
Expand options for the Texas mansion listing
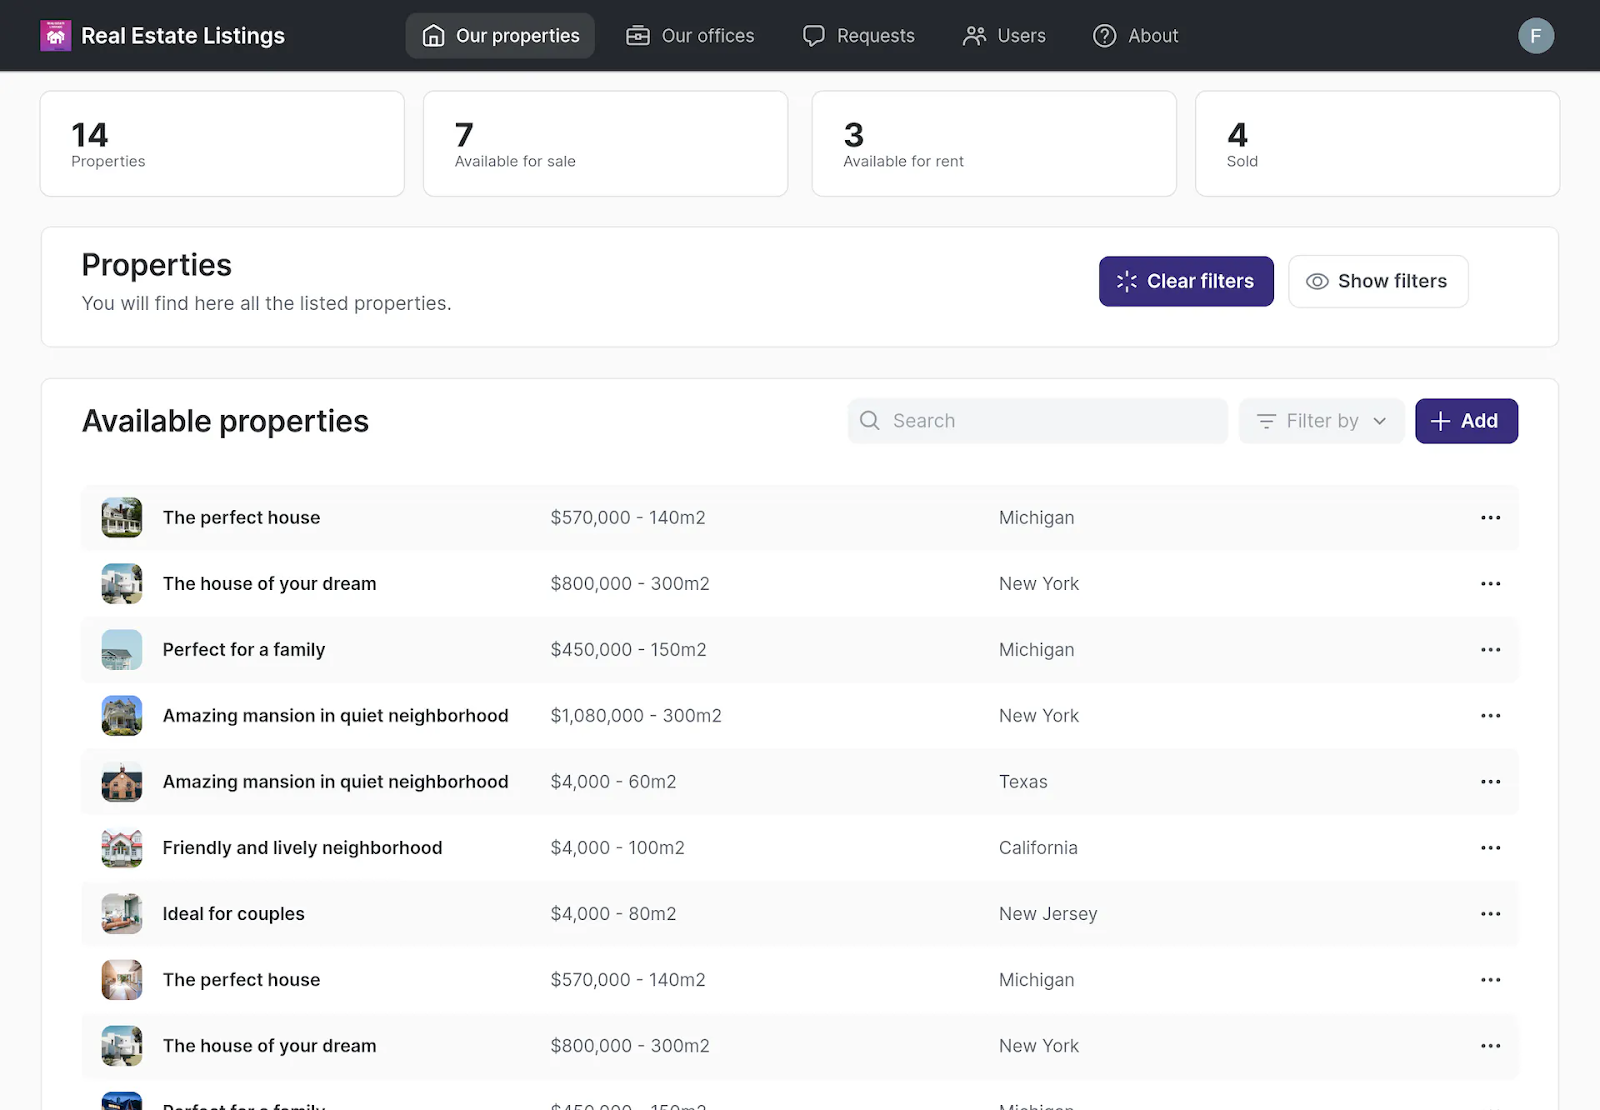1490,781
